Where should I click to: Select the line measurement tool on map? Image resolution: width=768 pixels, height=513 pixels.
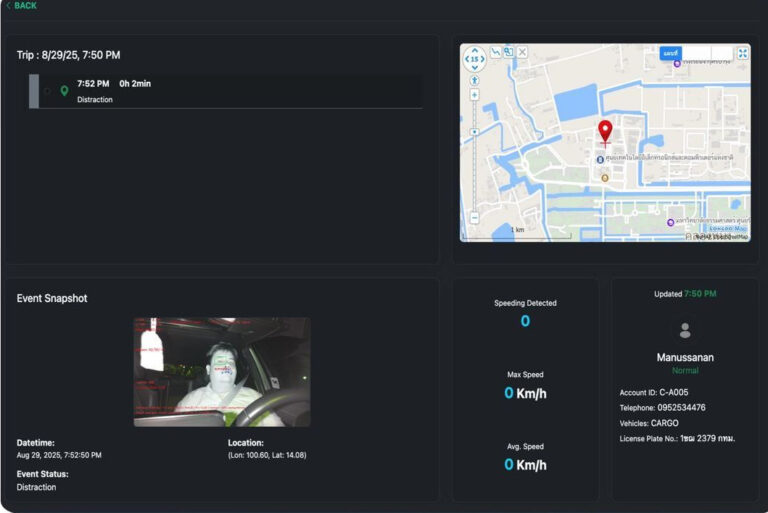pyautogui.click(x=496, y=52)
